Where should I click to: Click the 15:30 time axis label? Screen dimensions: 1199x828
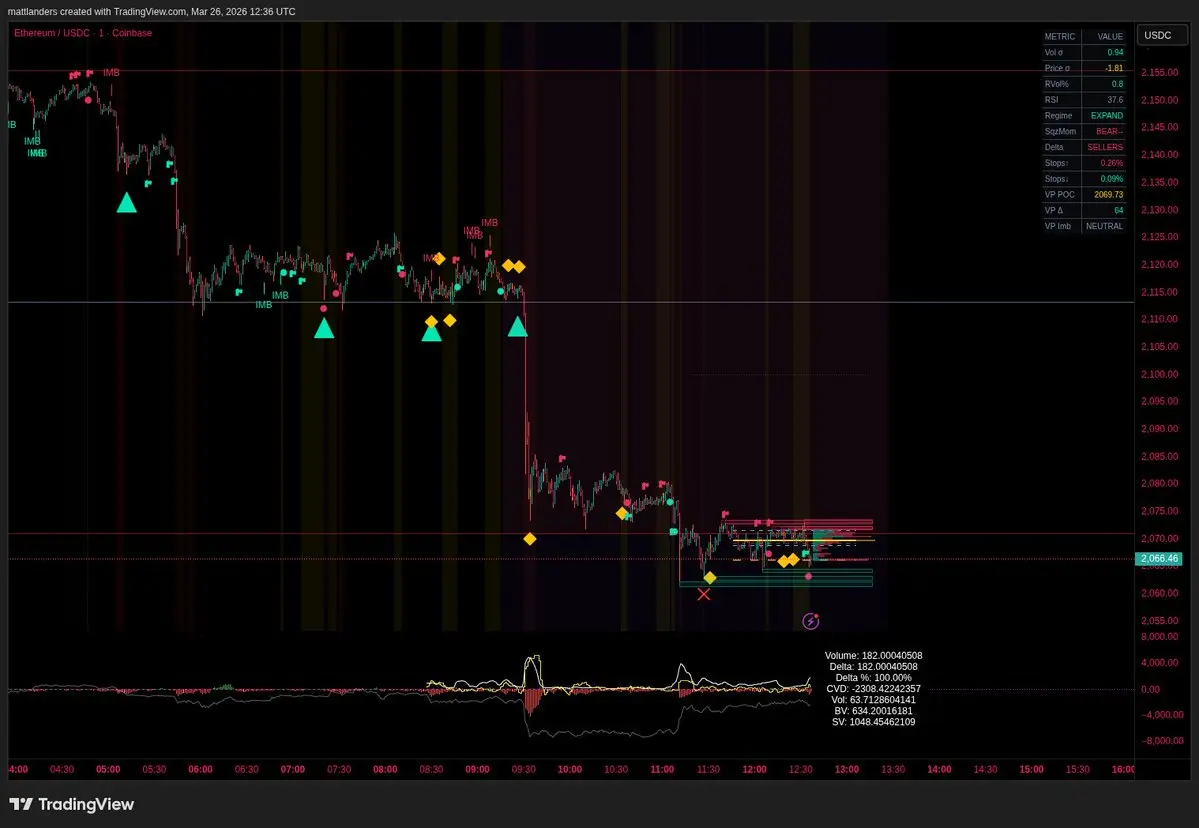[1077, 770]
